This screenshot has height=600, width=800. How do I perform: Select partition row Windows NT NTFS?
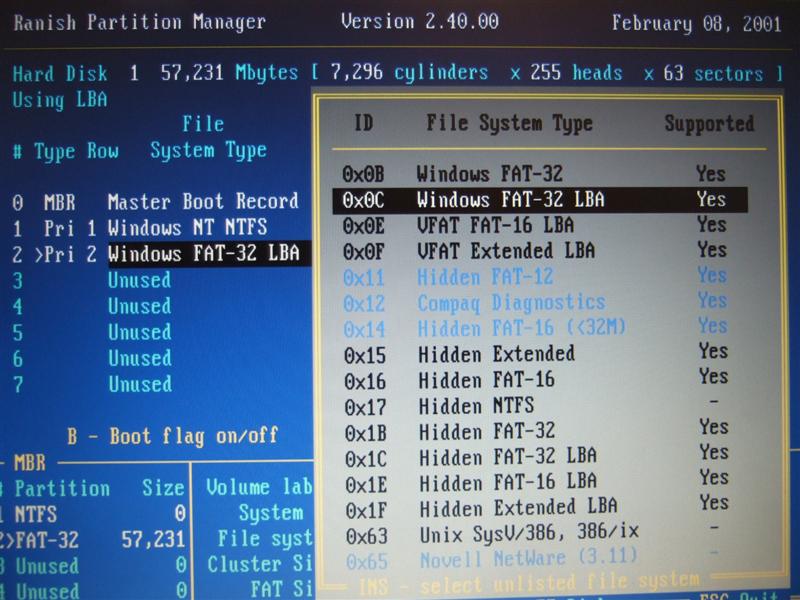(x=140, y=228)
